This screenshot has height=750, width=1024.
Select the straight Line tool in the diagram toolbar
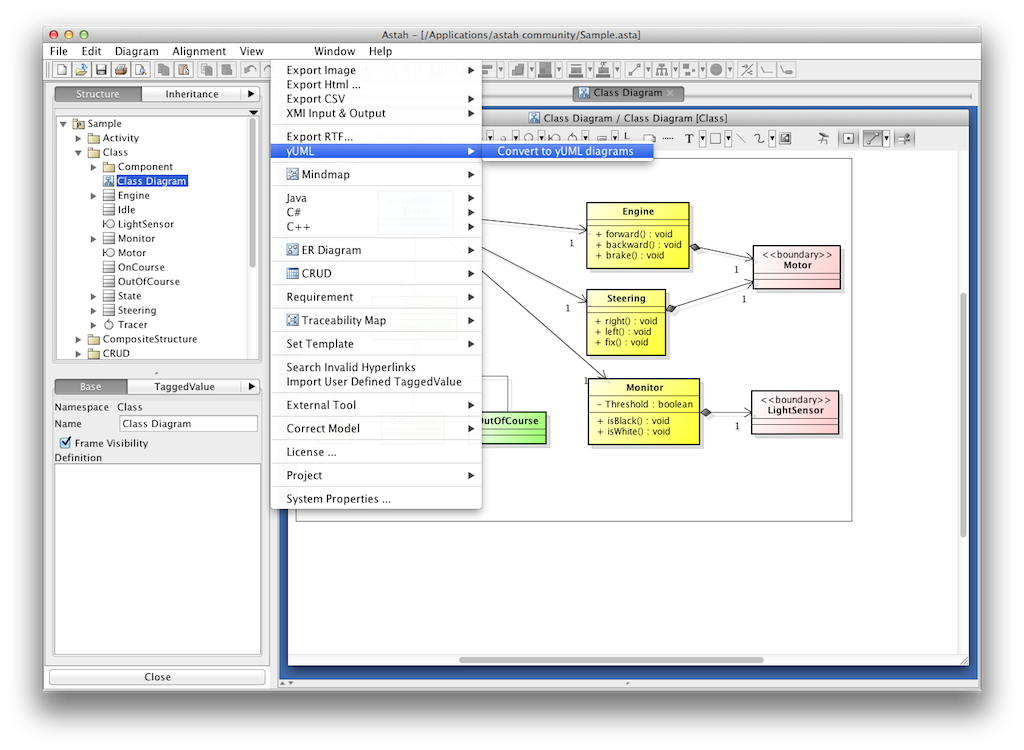741,139
